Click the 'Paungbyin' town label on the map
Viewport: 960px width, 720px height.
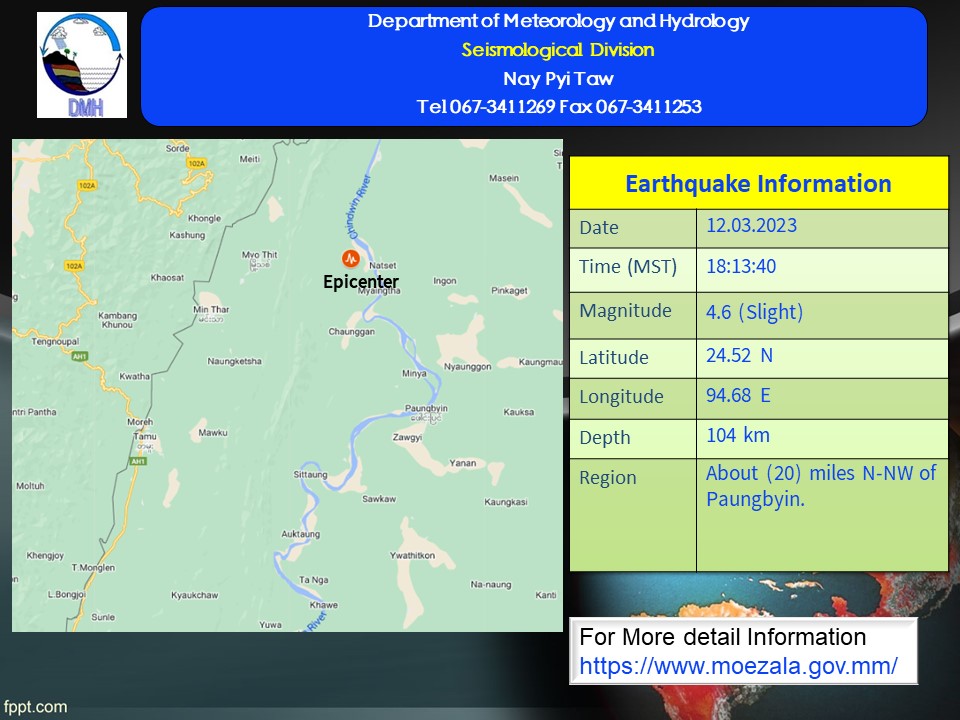(426, 408)
